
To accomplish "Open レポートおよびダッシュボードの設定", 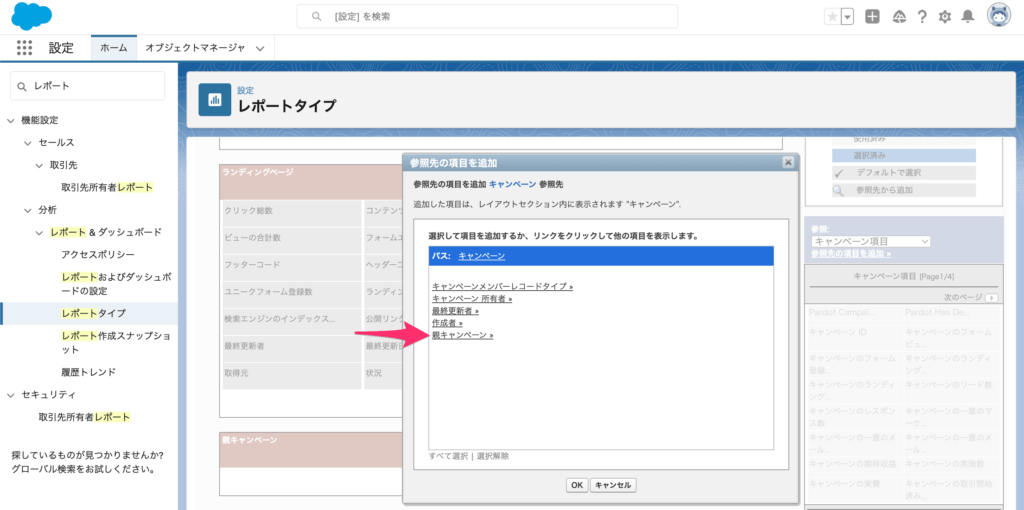I will 116,284.
